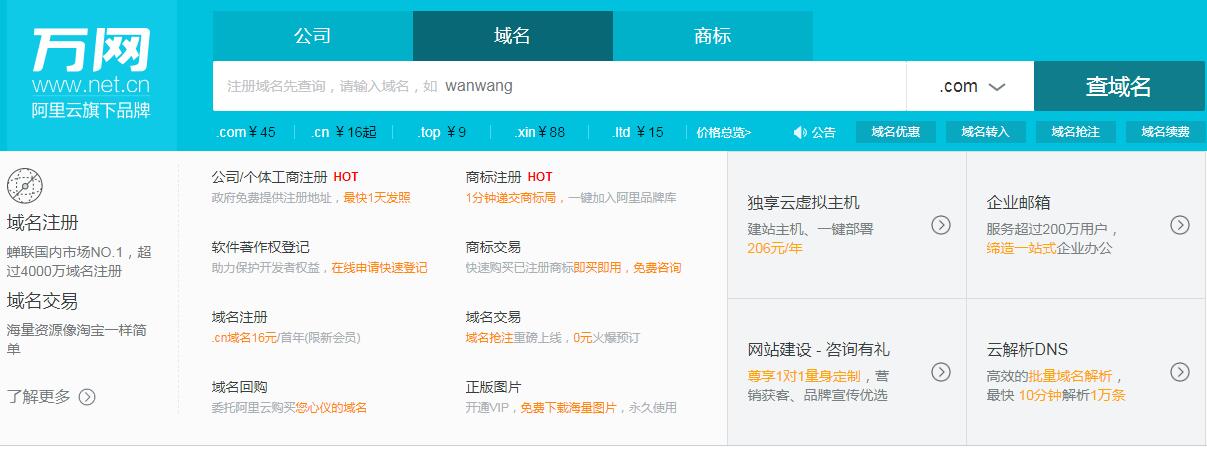Click the 206元/年 price text
The height and width of the screenshot is (453, 1207).
(x=775, y=248)
